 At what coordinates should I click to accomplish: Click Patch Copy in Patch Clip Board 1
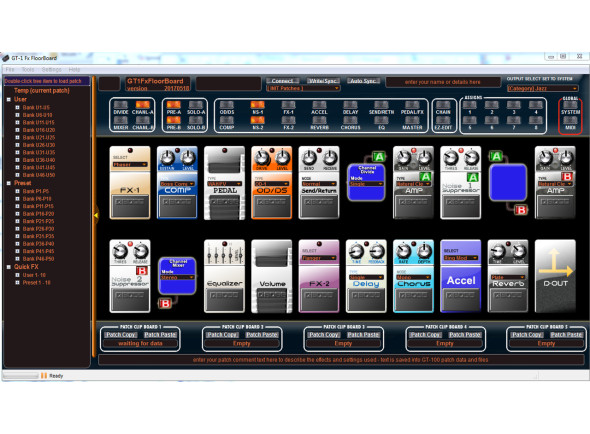(121, 335)
